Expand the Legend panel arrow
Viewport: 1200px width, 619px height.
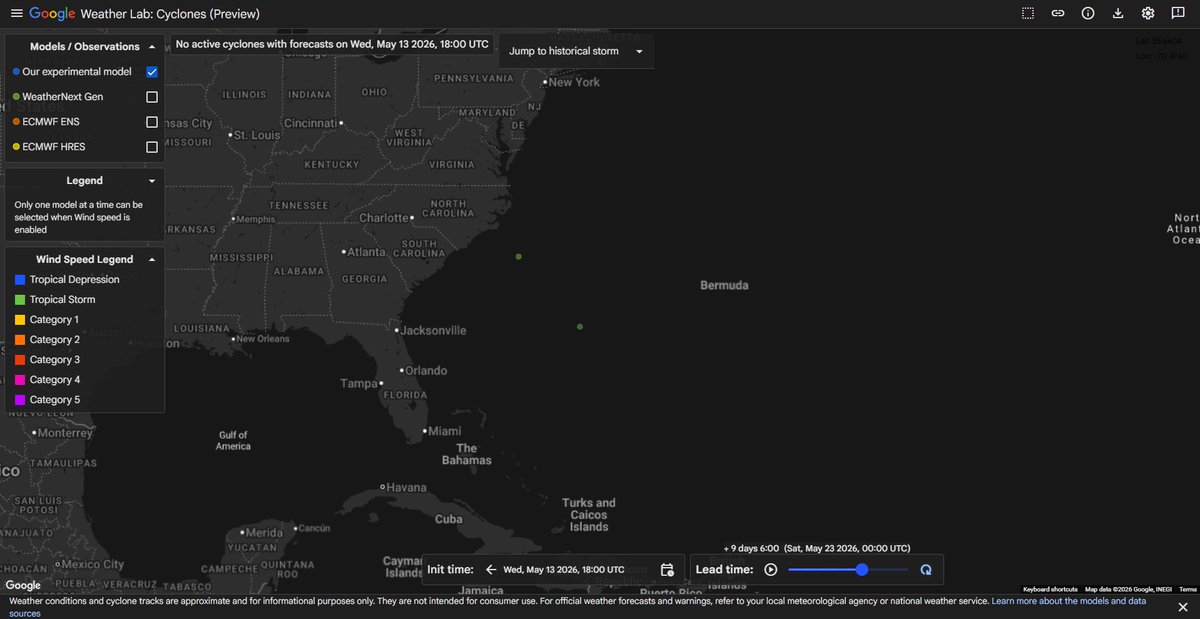[x=152, y=181]
